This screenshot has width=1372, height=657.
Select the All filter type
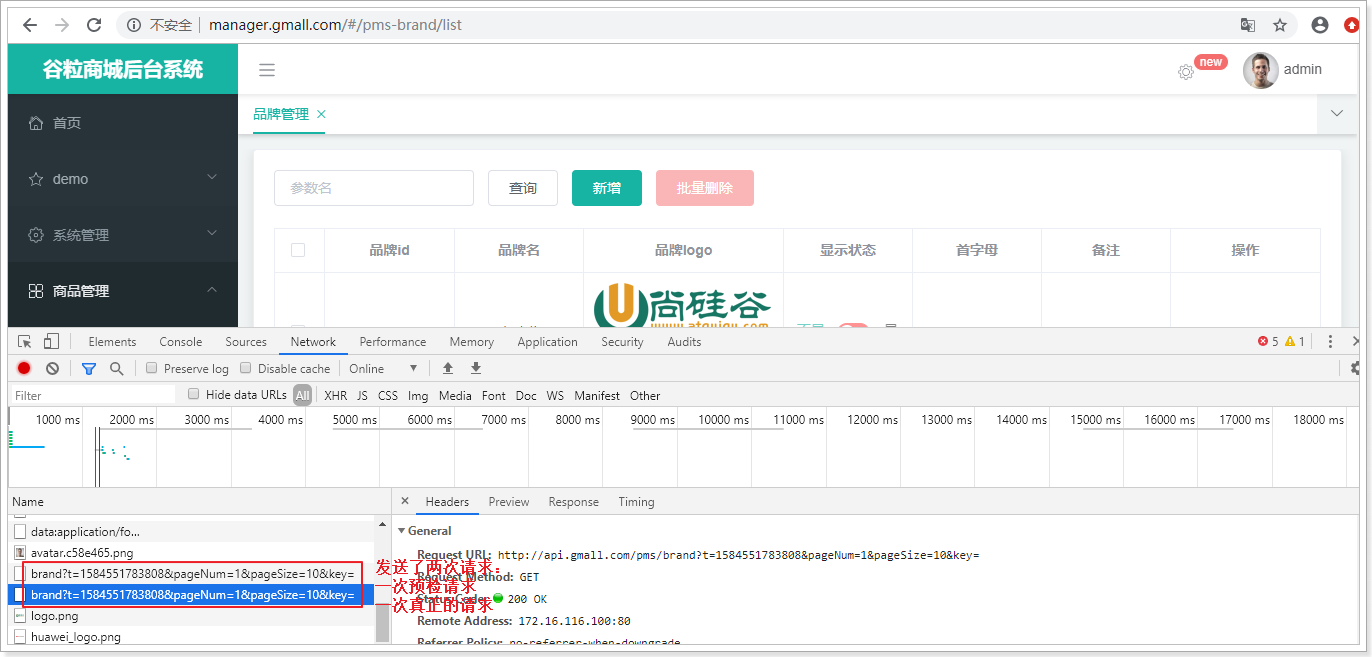(302, 395)
